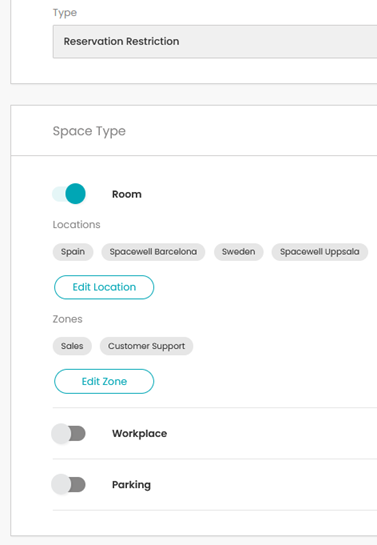The height and width of the screenshot is (545, 377).
Task: Select the Sales zone chip
Action: pyautogui.click(x=72, y=346)
